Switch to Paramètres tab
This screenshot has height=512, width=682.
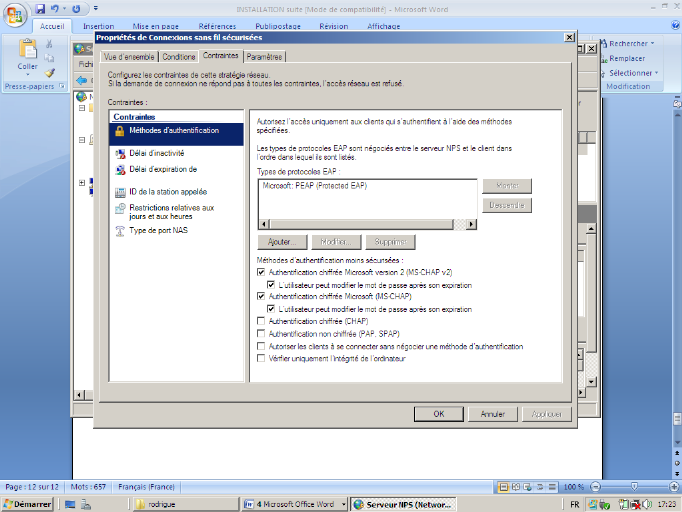pos(264,57)
